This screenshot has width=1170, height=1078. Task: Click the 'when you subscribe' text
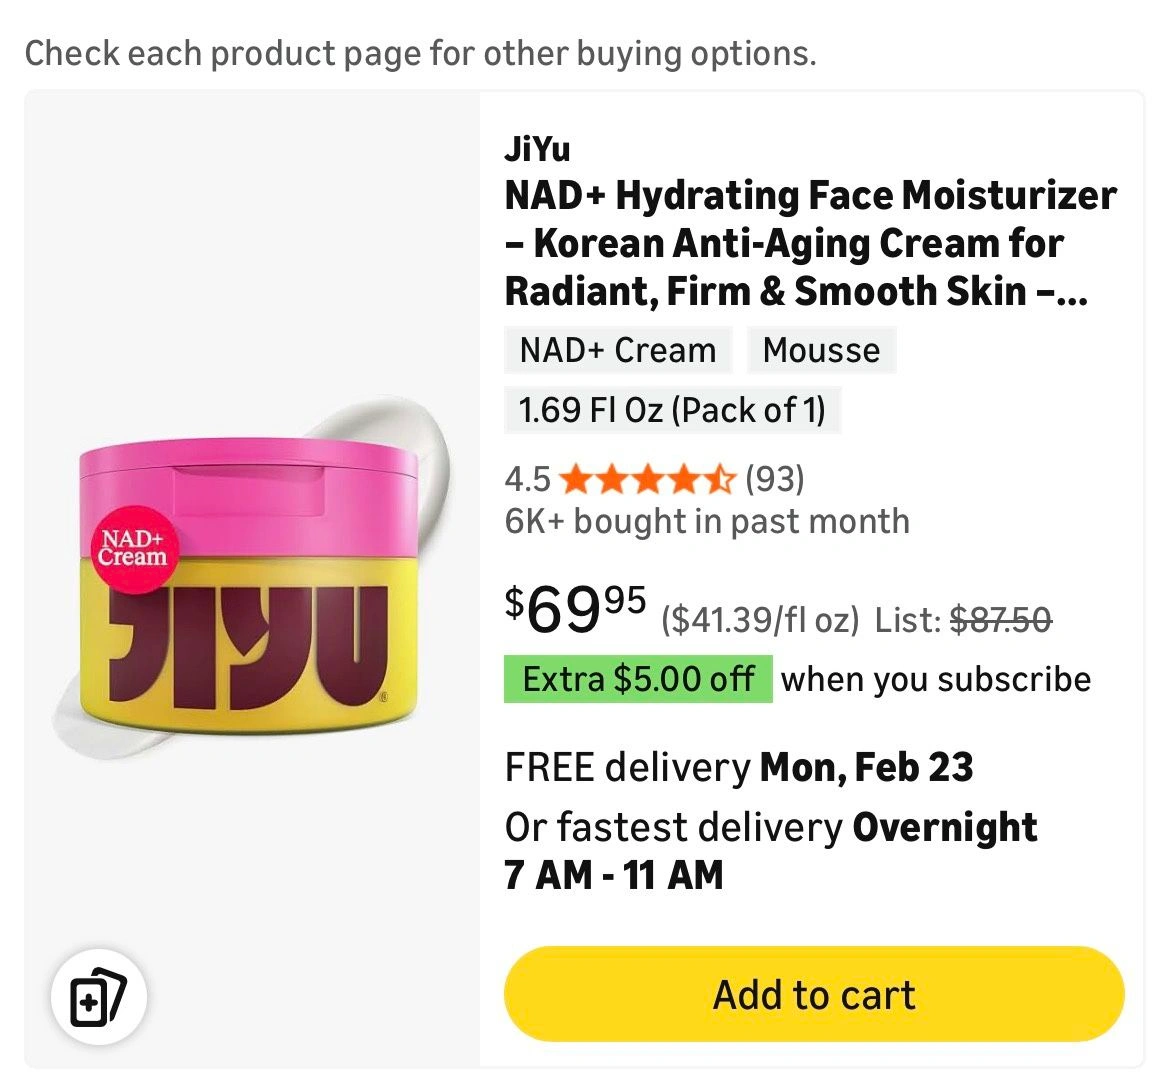935,679
